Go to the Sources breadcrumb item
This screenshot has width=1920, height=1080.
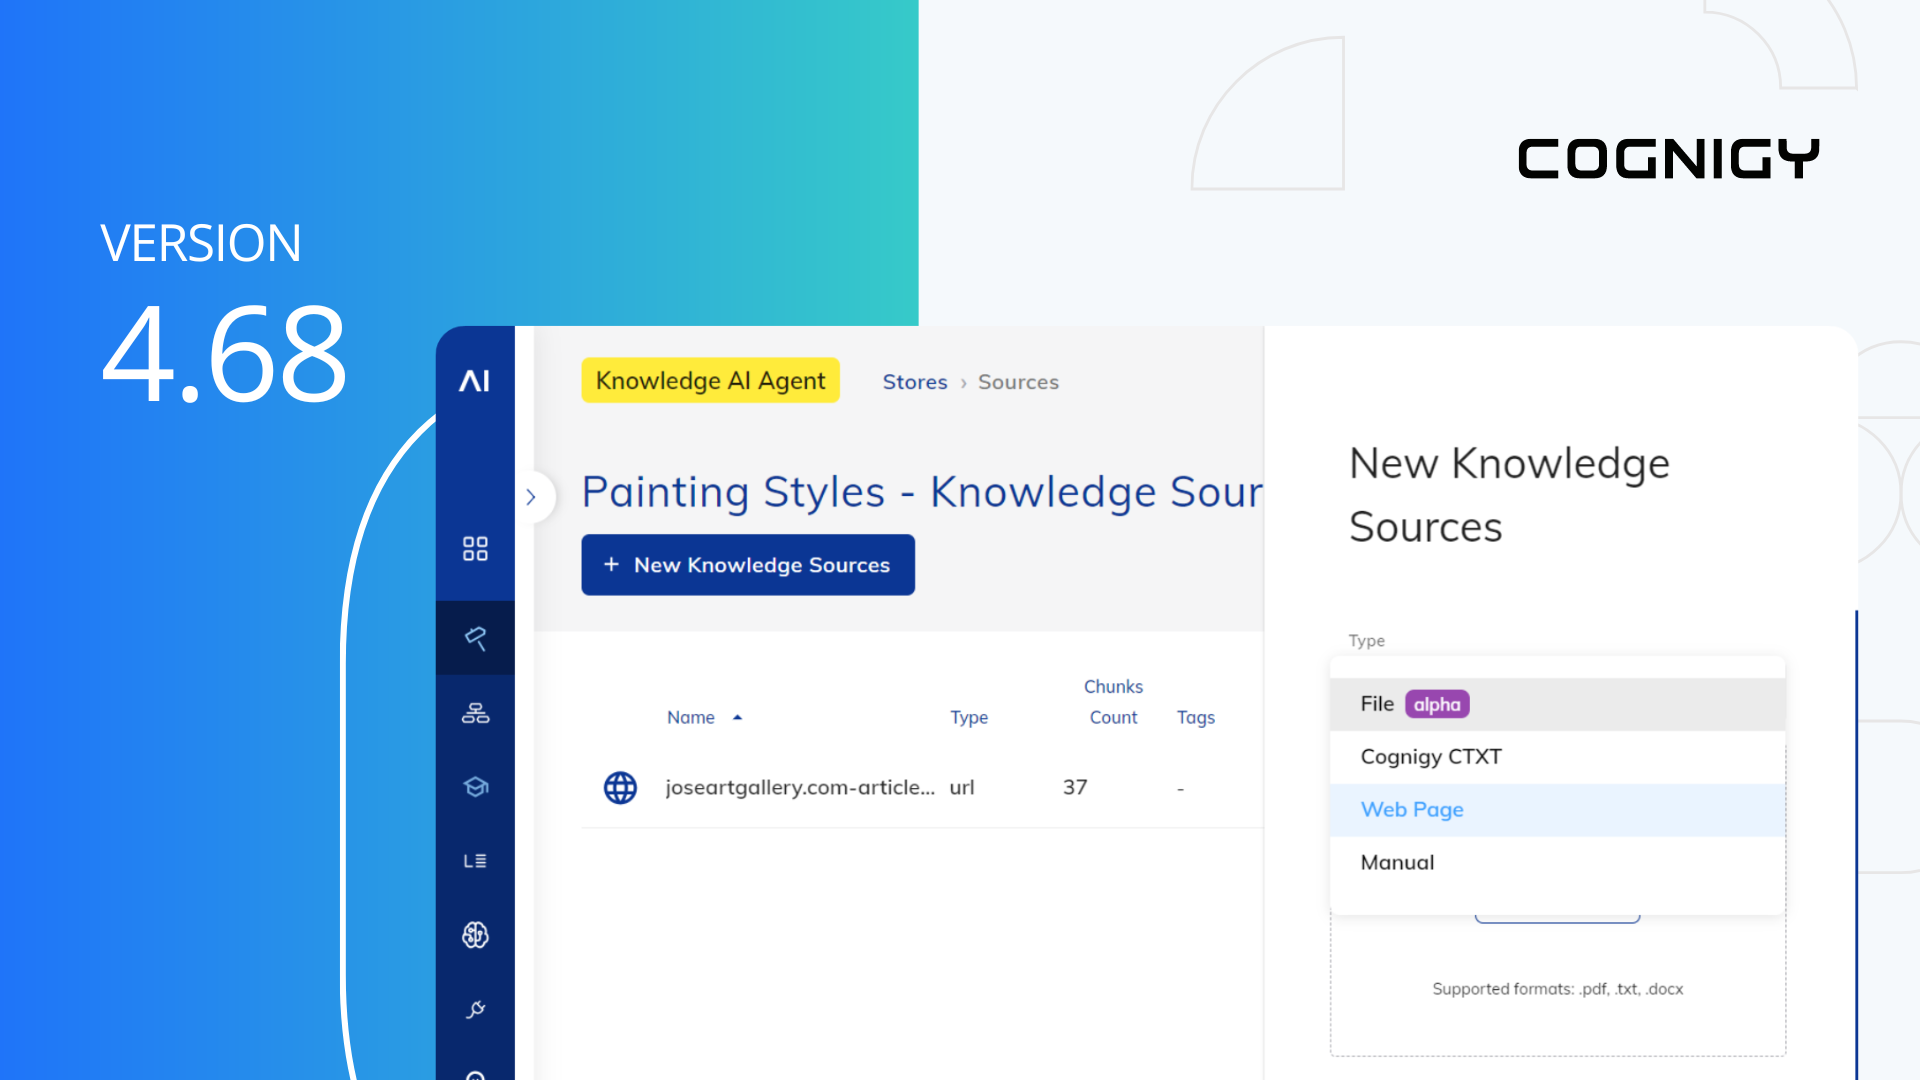coord(1018,381)
